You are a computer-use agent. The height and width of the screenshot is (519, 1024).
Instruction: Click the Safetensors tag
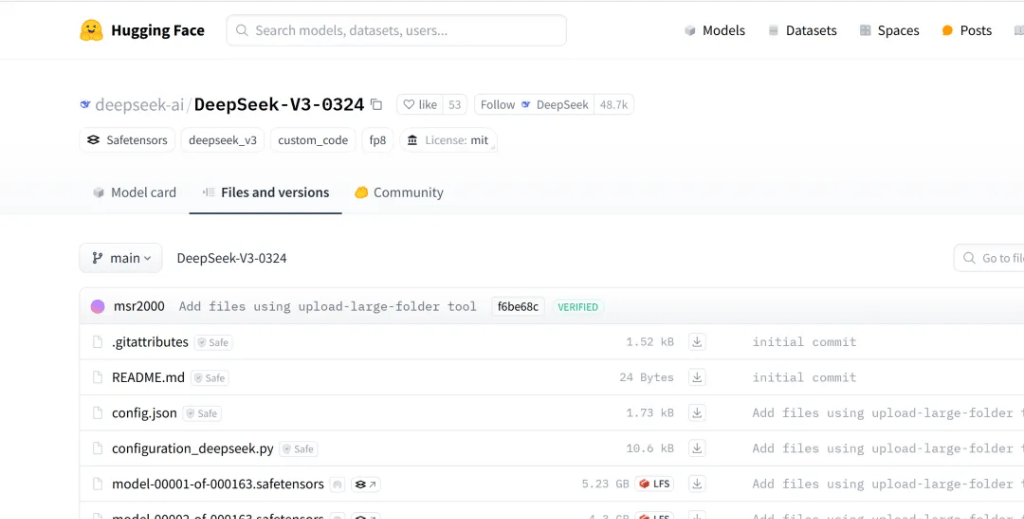pyautogui.click(x=127, y=141)
